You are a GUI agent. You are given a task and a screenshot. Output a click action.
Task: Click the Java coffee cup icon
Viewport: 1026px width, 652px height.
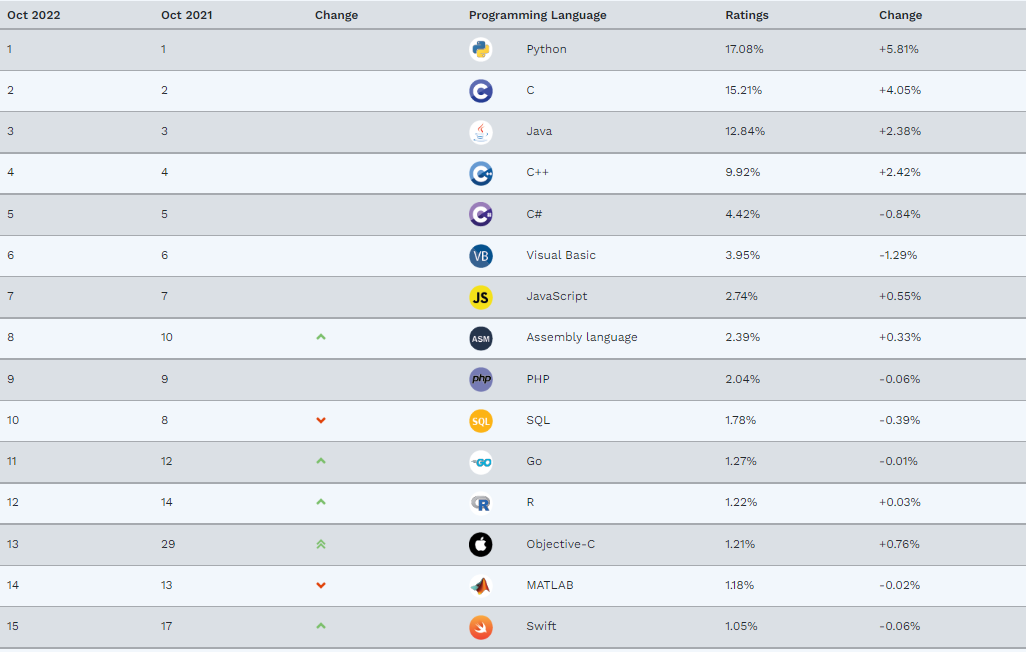(x=481, y=132)
